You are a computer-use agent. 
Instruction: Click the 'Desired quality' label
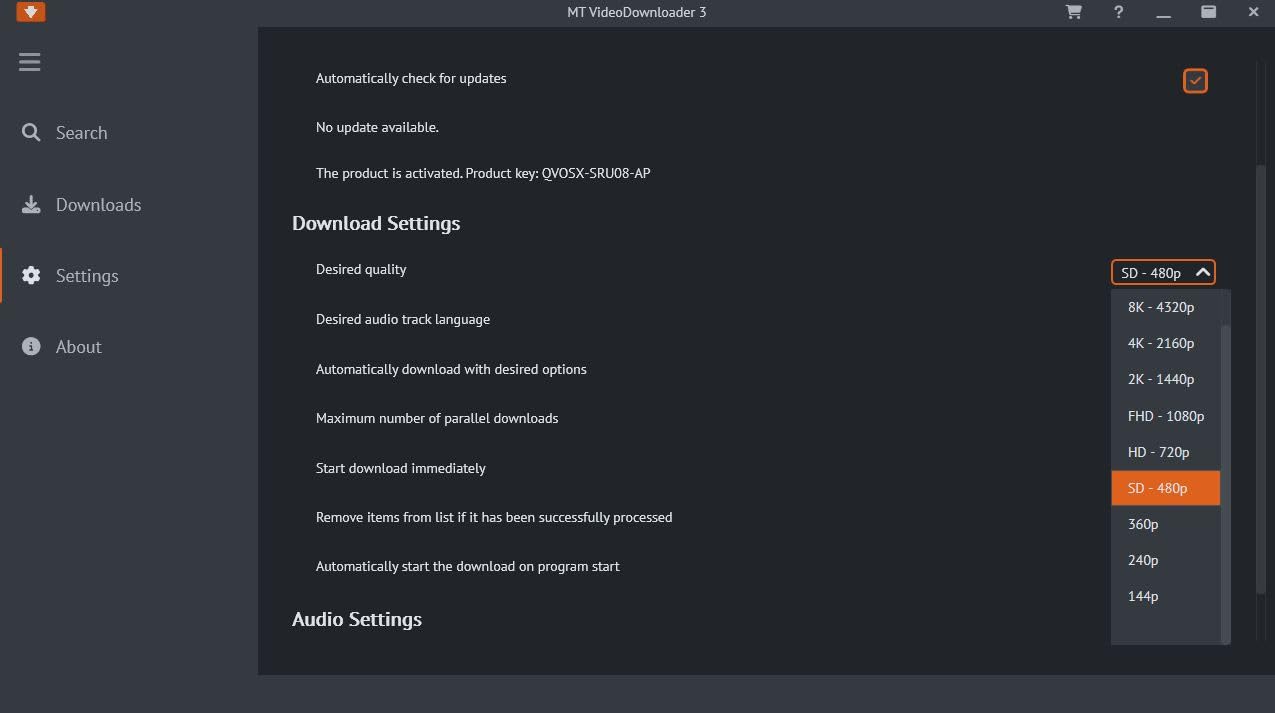point(361,269)
